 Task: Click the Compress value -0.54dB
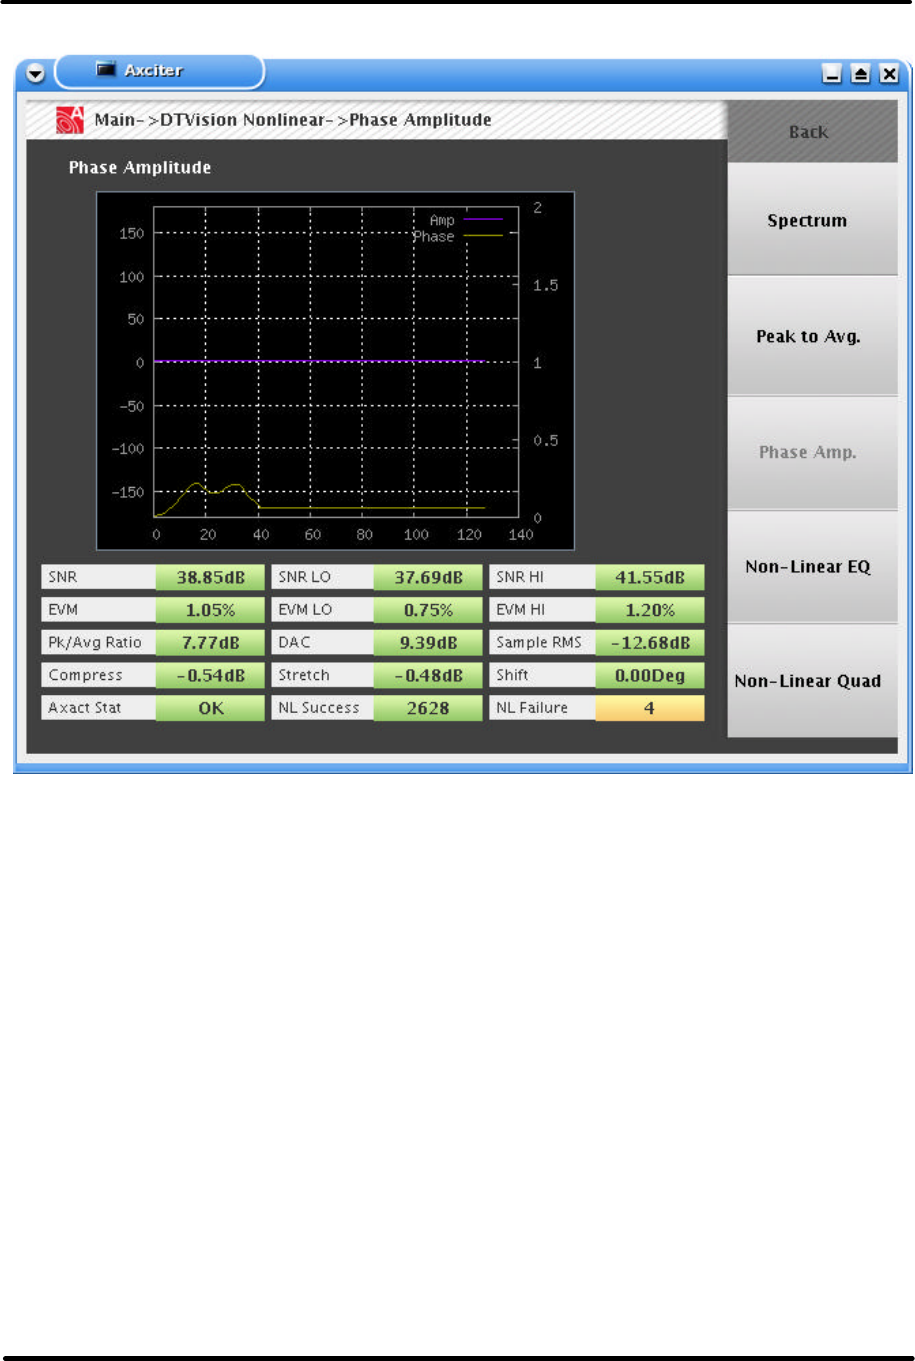click(x=210, y=675)
